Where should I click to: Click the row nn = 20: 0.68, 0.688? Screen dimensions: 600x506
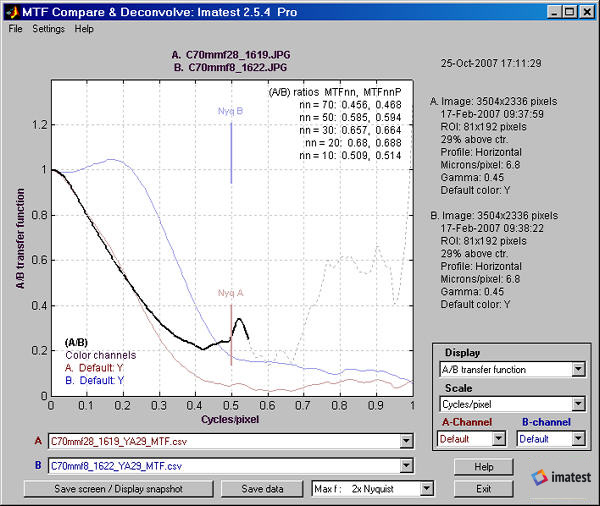pyautogui.click(x=353, y=143)
